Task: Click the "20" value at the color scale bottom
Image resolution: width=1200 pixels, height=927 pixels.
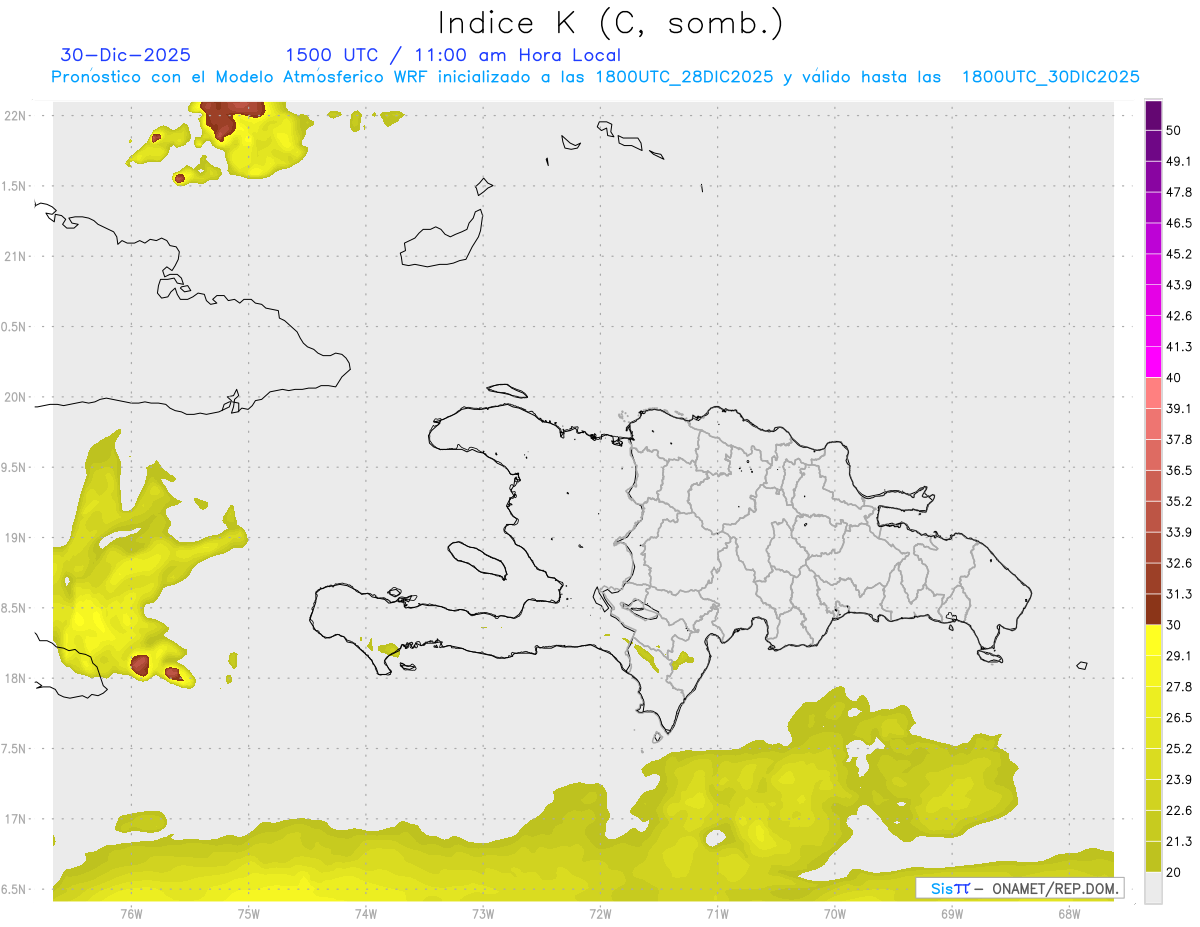Action: point(1175,872)
